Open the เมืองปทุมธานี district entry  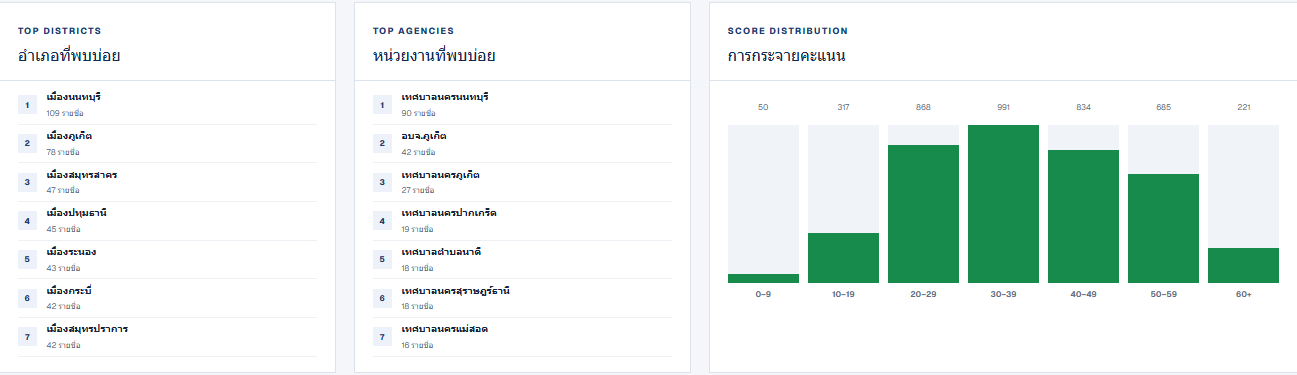coord(167,221)
